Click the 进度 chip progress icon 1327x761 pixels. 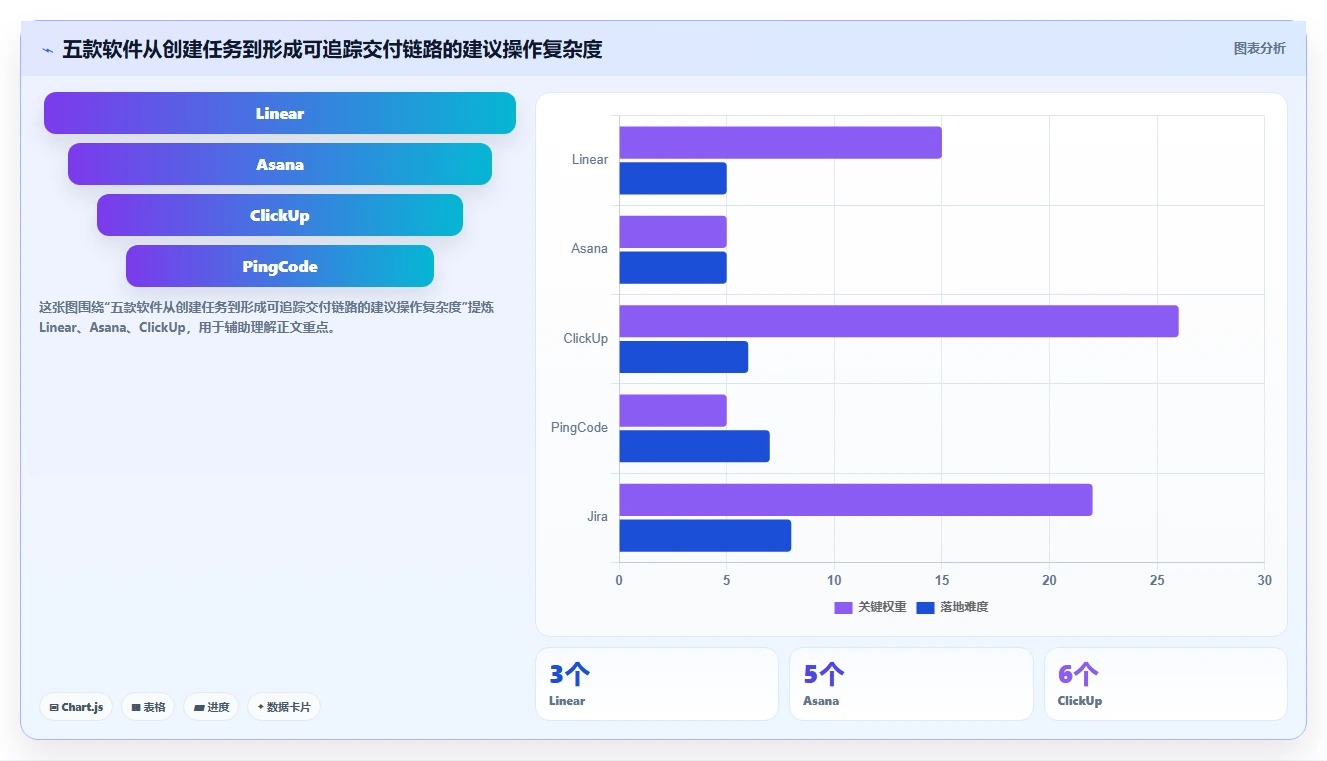(x=199, y=707)
